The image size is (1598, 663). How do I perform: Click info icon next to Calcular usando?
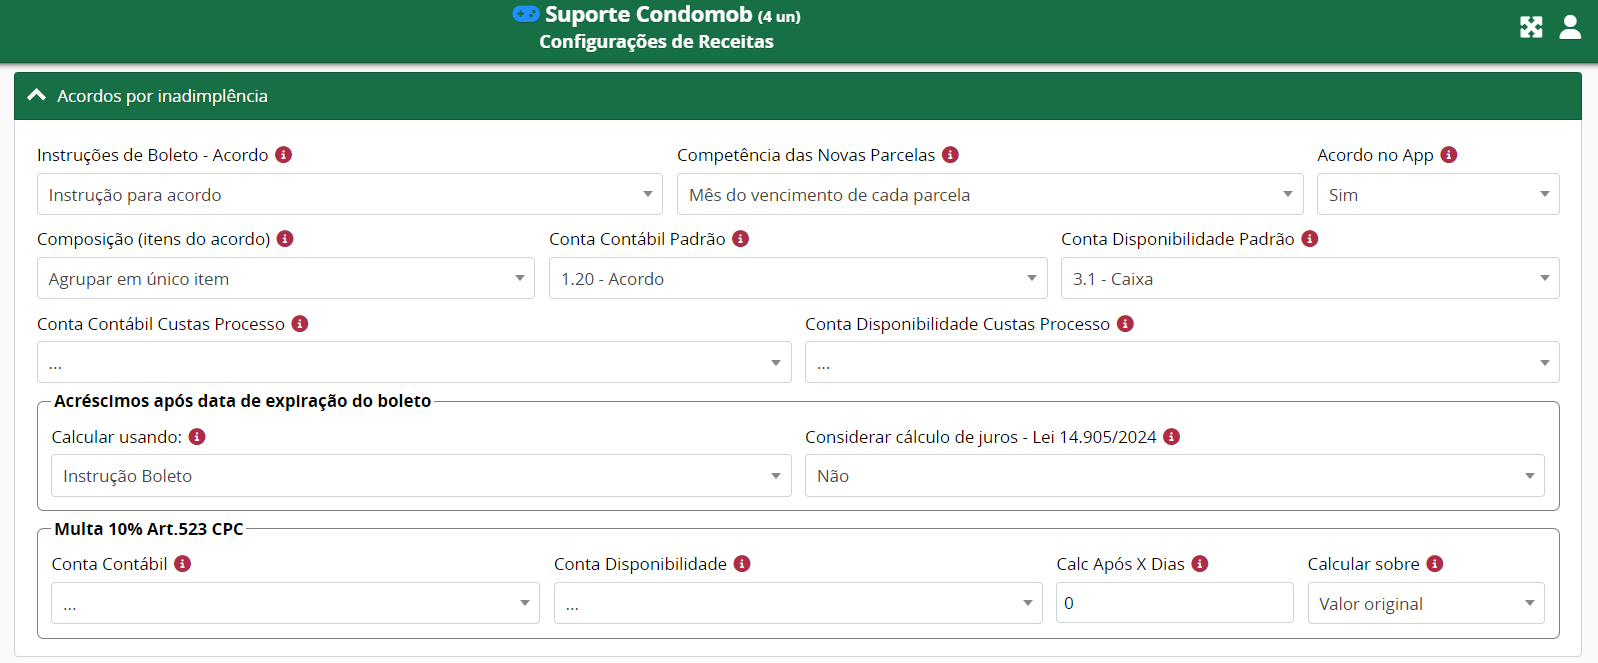coord(197,437)
